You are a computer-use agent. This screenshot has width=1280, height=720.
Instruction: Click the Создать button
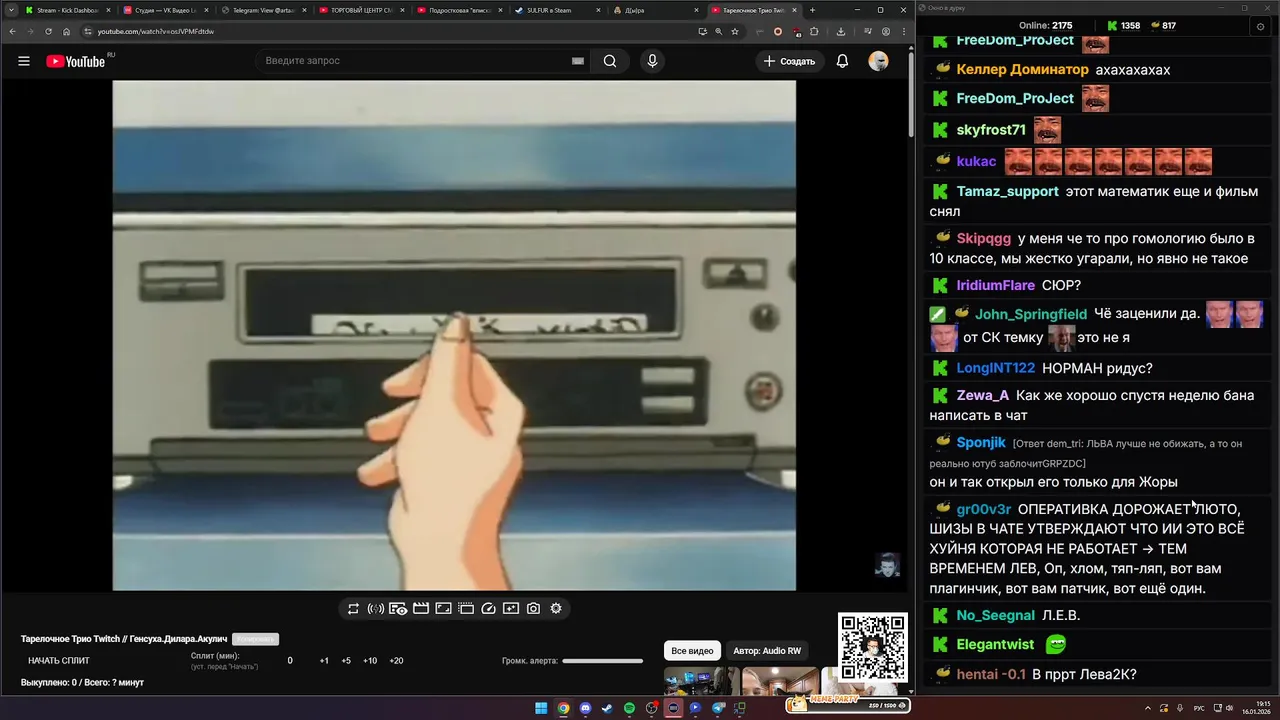789,61
